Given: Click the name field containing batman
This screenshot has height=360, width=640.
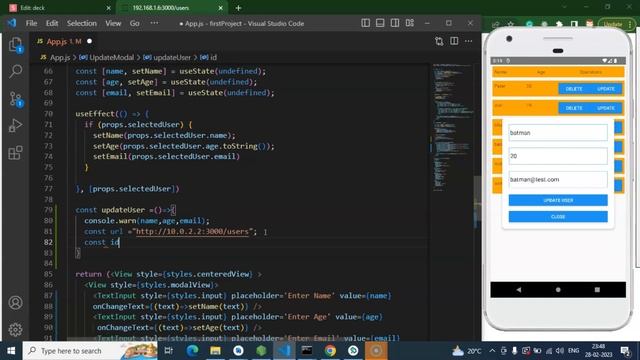Looking at the screenshot, I should click(558, 133).
